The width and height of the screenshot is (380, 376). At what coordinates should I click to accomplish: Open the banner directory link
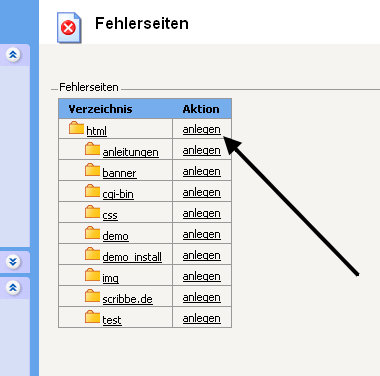(x=119, y=173)
